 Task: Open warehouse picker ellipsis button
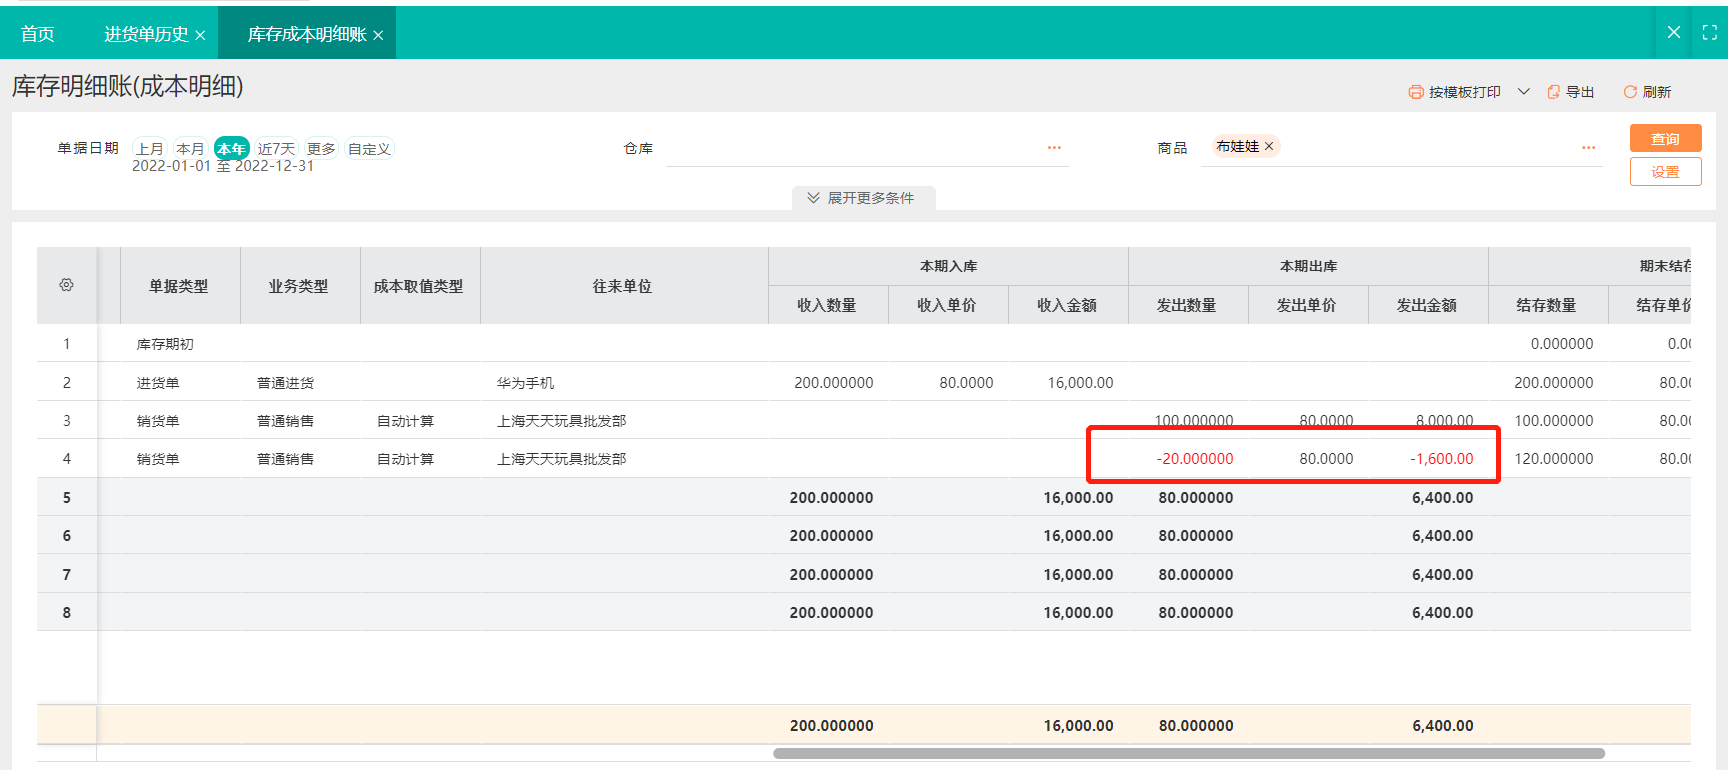pyautogui.click(x=1054, y=148)
